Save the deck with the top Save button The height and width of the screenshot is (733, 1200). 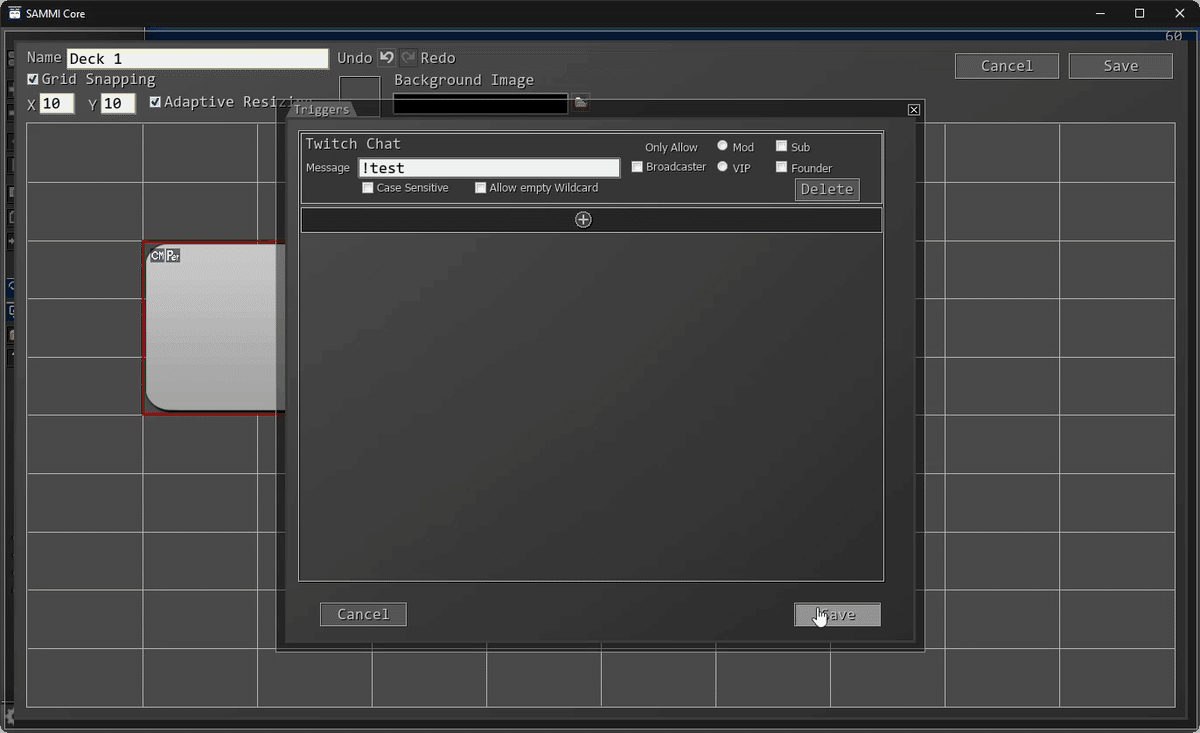click(1121, 66)
